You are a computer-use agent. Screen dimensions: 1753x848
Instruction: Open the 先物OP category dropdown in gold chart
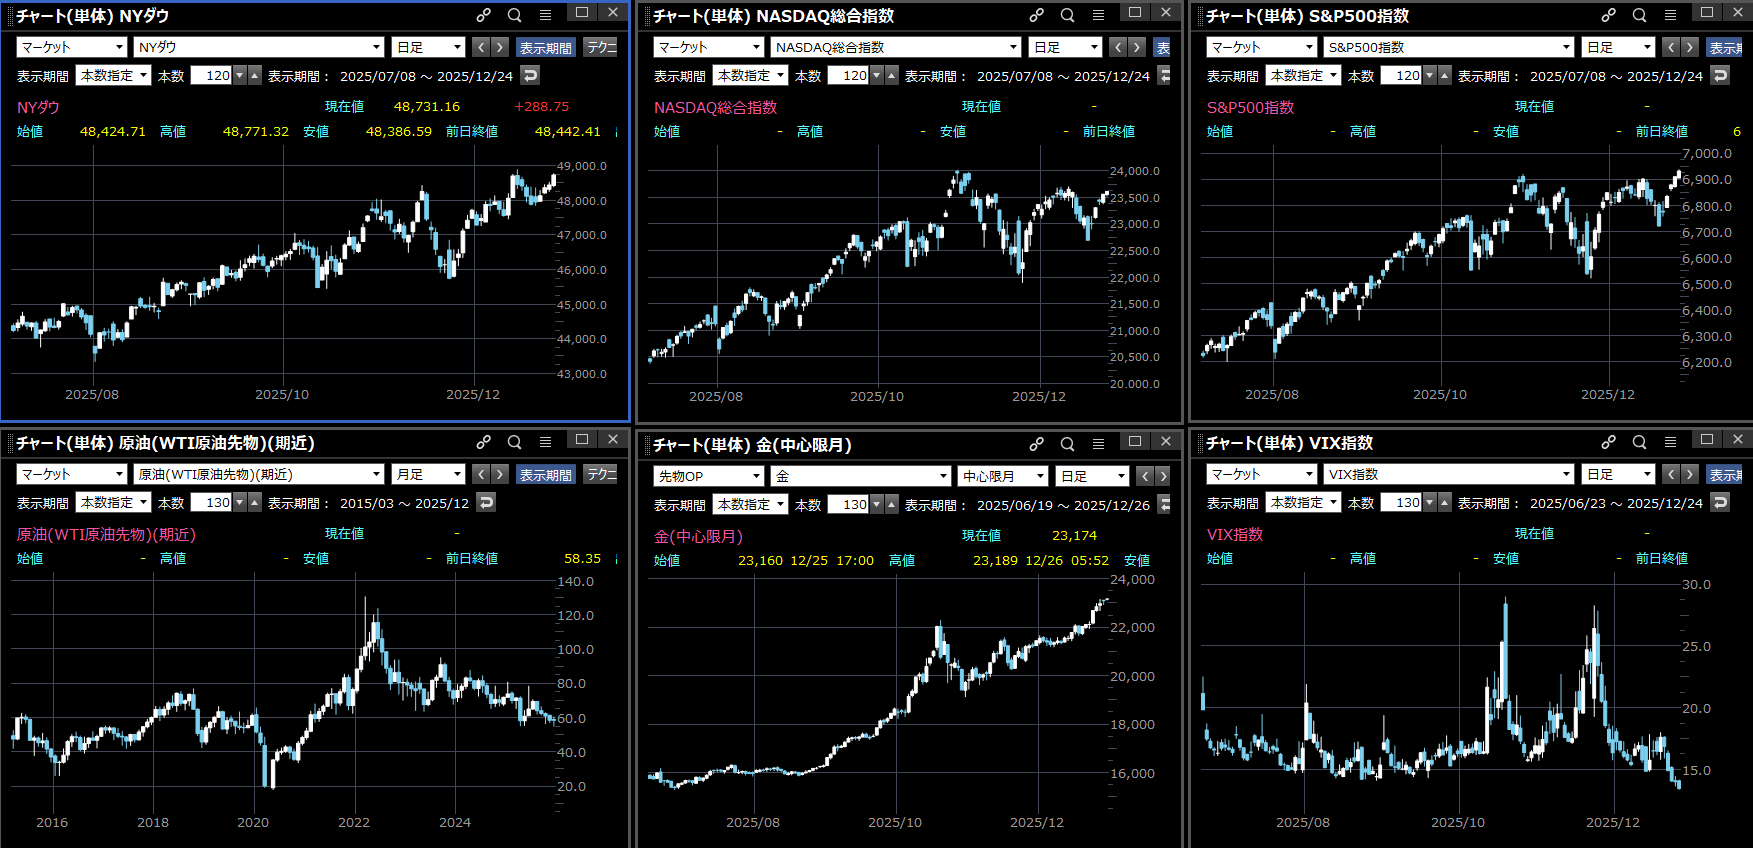click(x=756, y=476)
